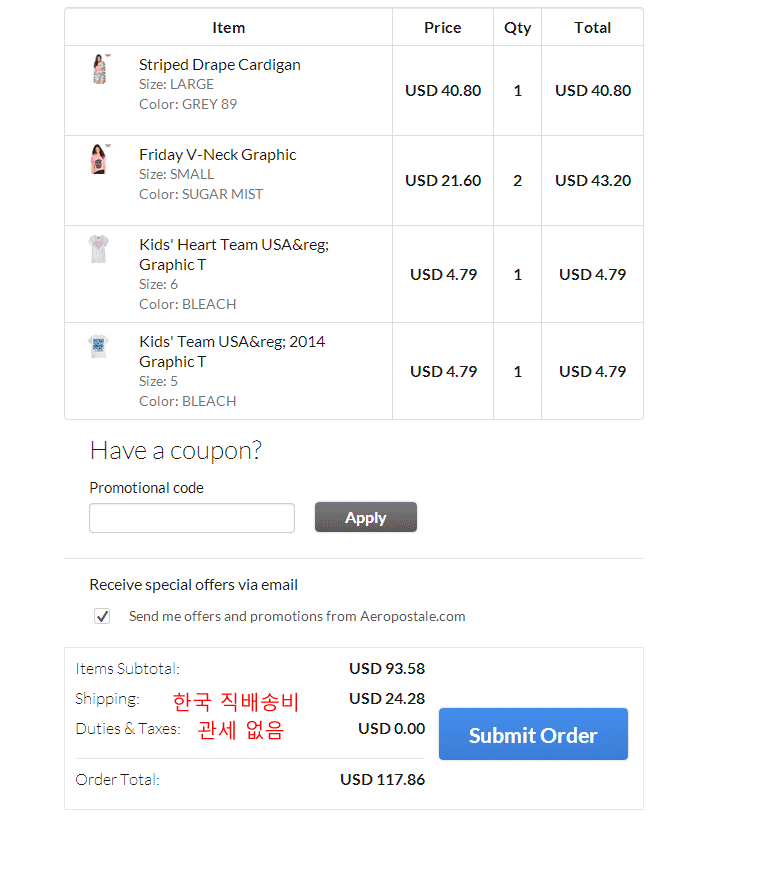778x877 pixels.
Task: Click the Total column header
Action: pos(592,28)
